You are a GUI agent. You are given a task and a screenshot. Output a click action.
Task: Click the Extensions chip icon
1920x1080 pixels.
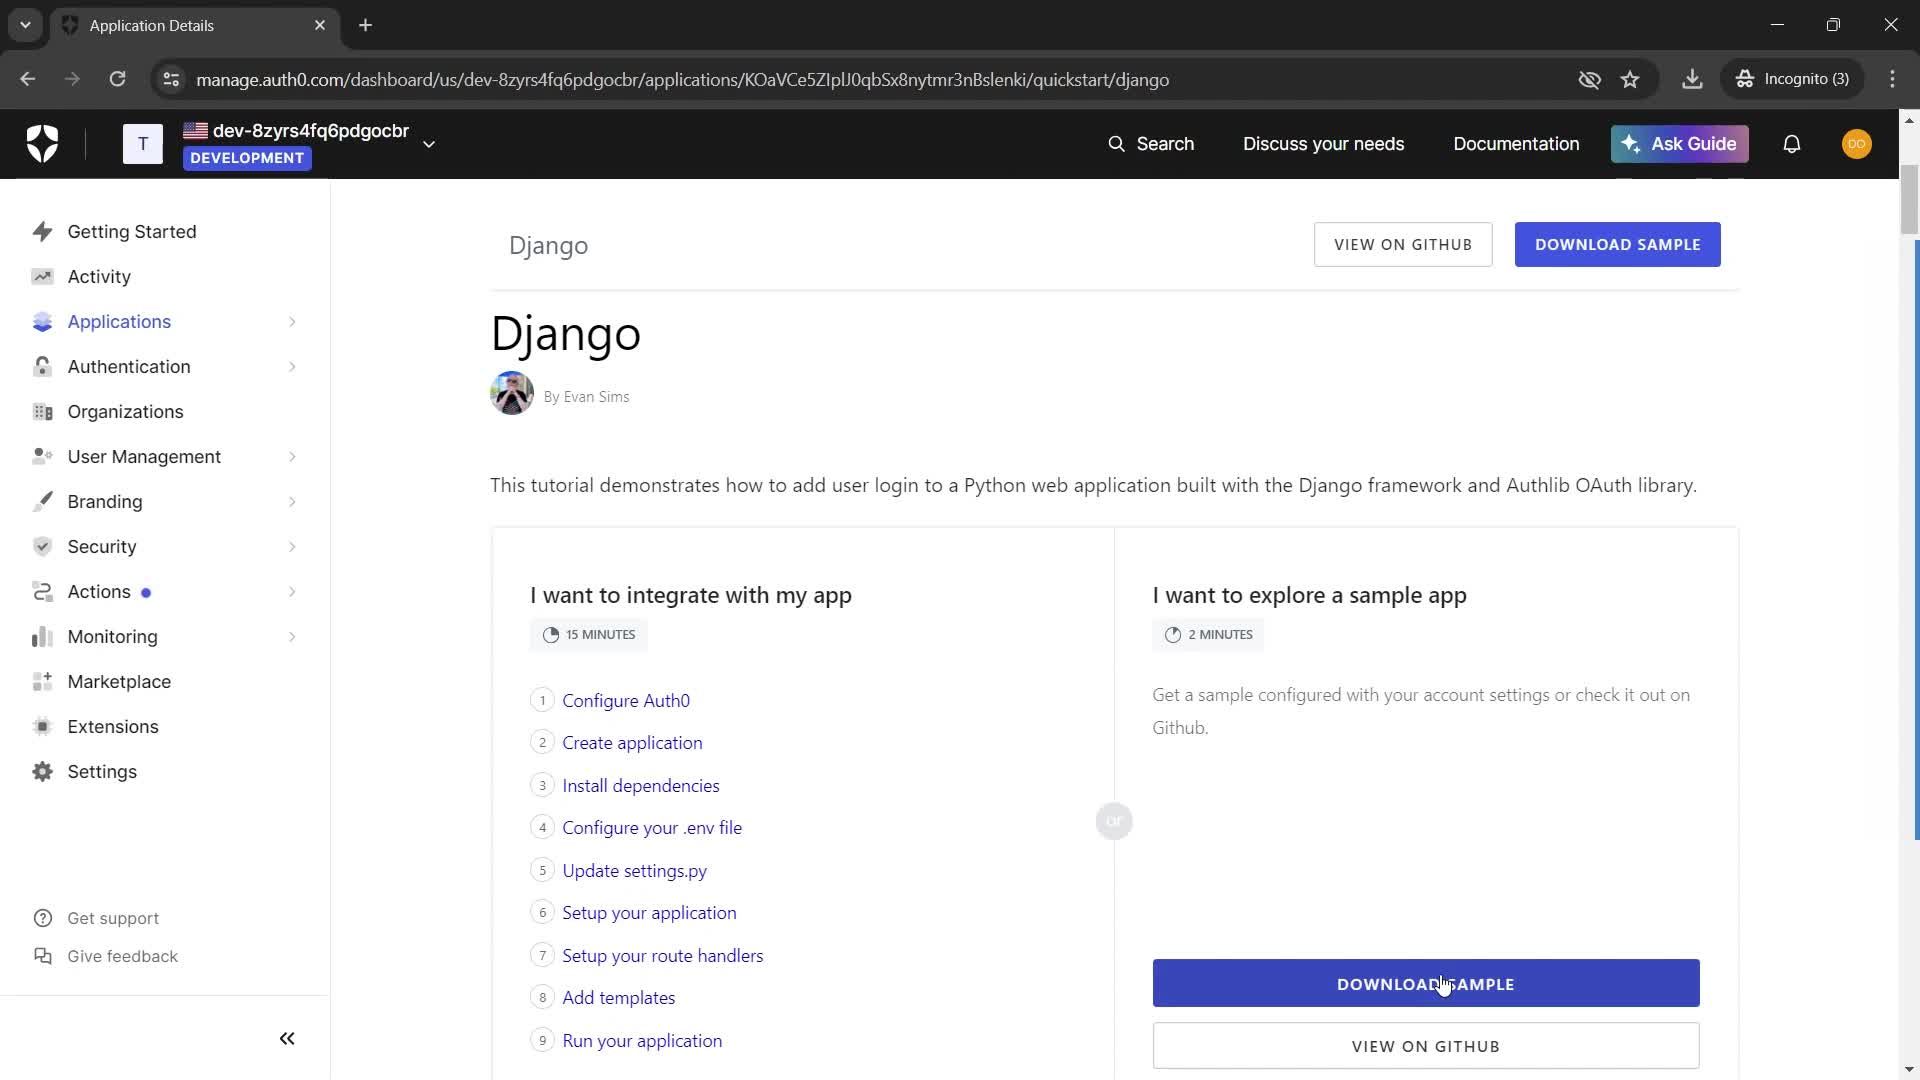[x=42, y=727]
